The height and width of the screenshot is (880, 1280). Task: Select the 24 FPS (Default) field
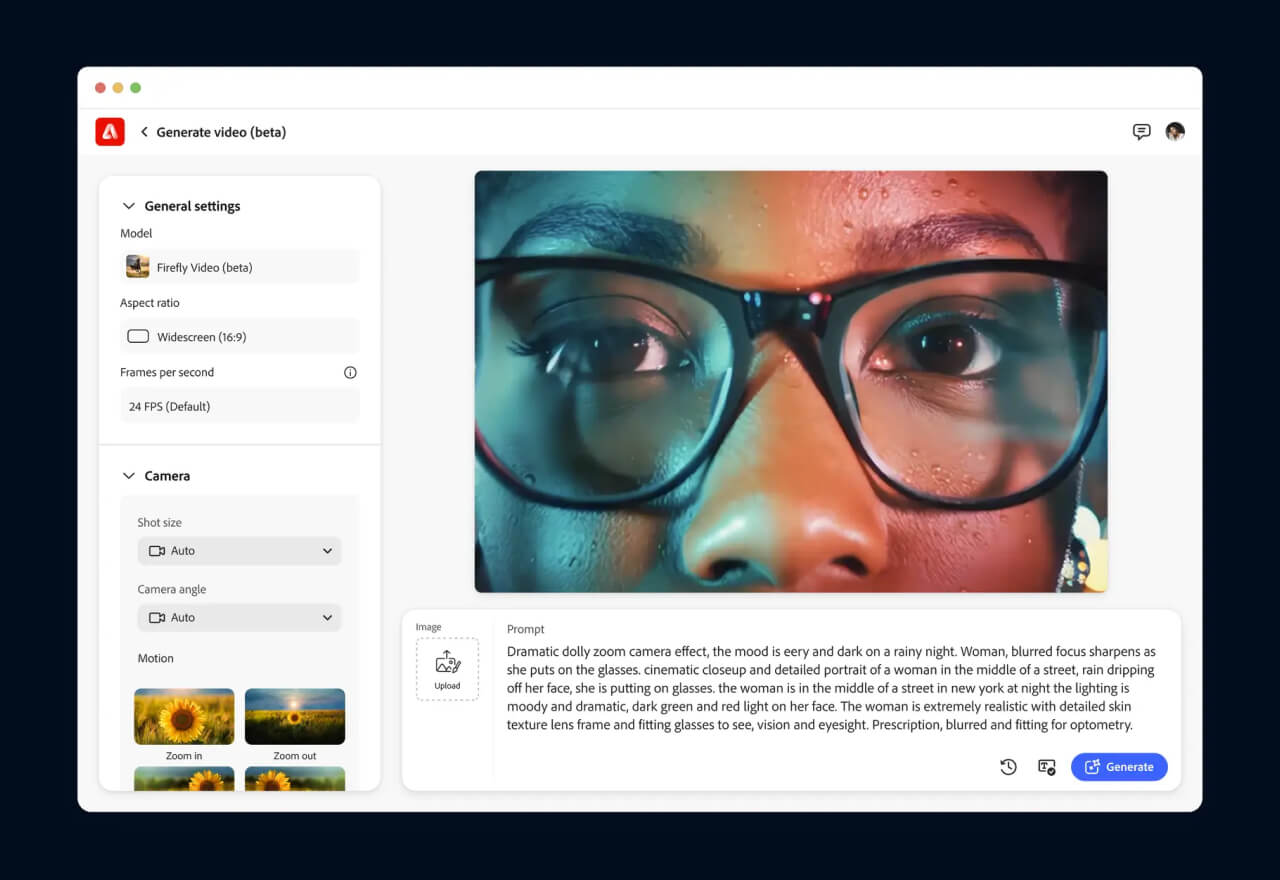coord(239,407)
